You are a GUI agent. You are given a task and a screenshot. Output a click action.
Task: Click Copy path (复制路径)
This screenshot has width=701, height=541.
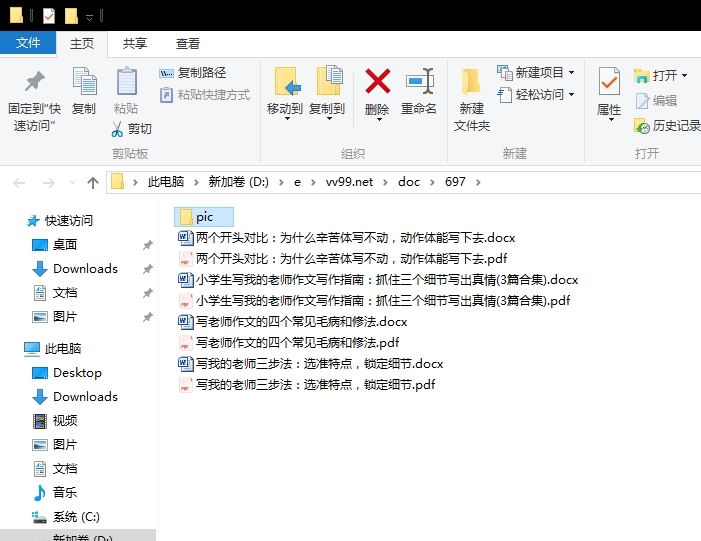tap(193, 72)
